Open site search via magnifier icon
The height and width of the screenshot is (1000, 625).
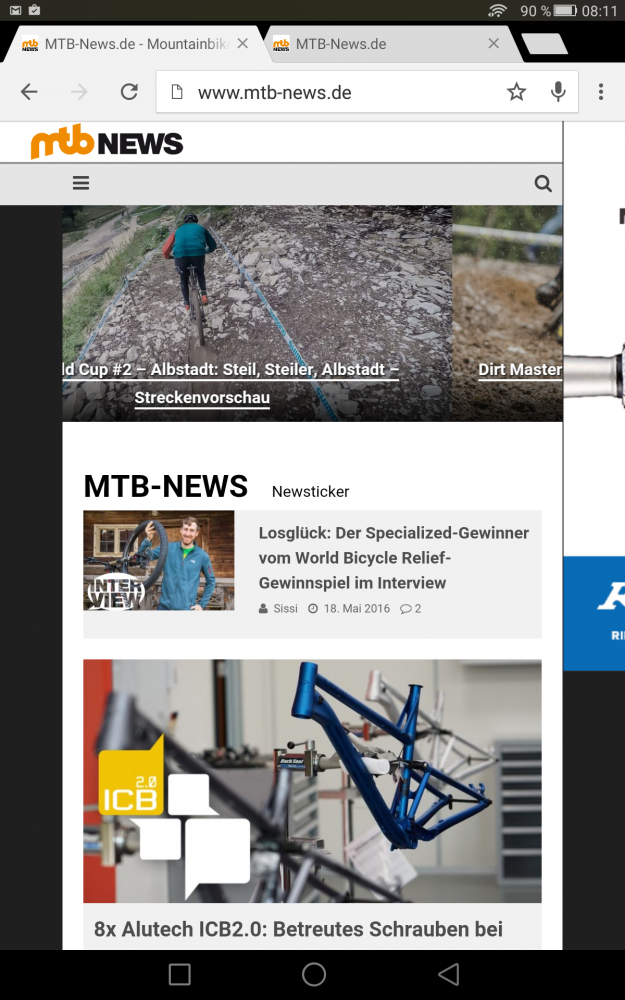coord(543,184)
